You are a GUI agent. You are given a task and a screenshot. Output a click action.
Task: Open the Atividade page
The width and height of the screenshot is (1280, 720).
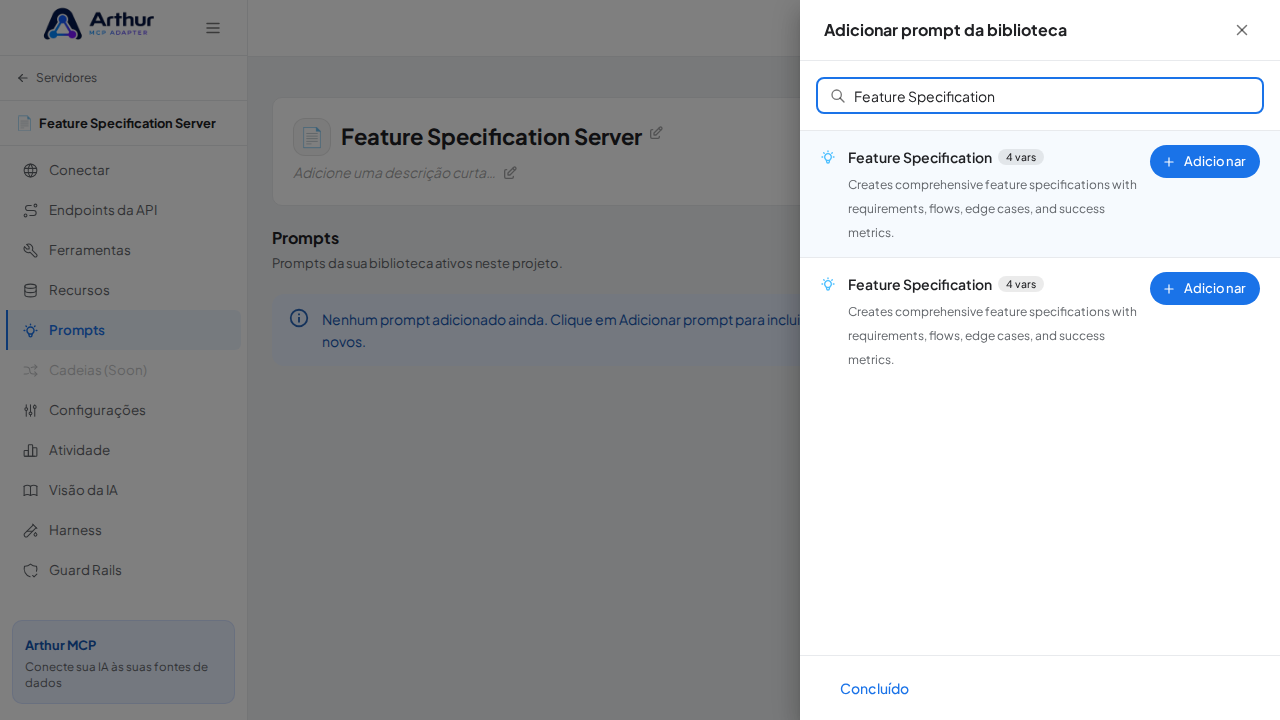tap(123, 450)
